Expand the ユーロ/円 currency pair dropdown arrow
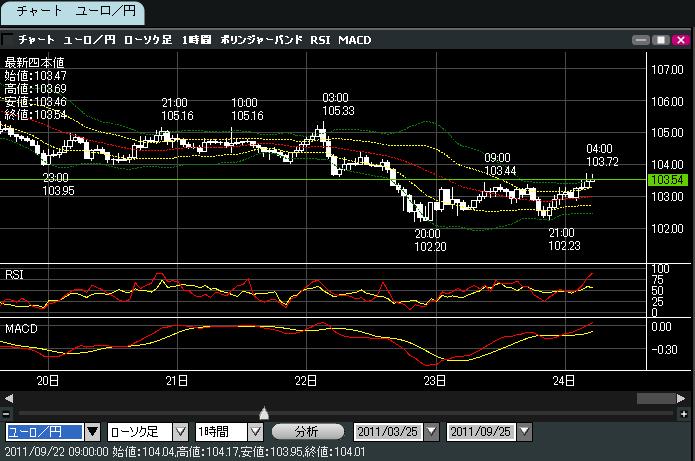The height and width of the screenshot is (461, 695). (93, 432)
